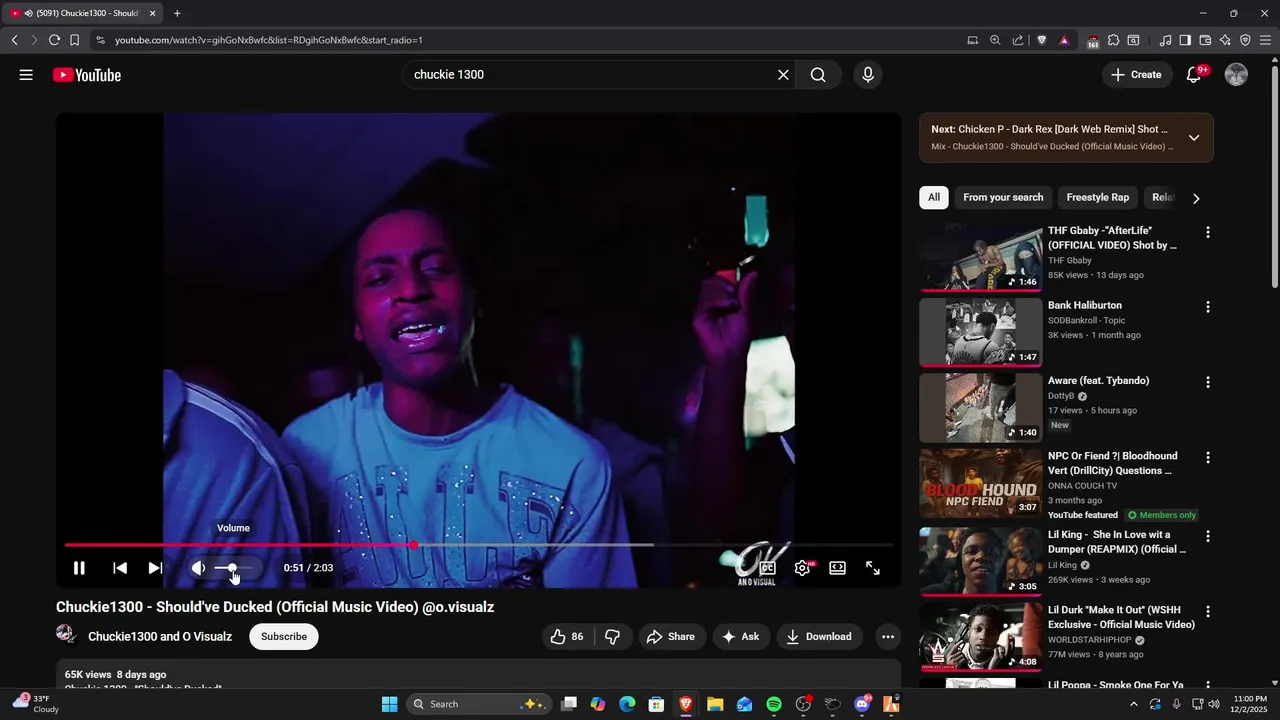Run search with magnifier button
Screen dimensions: 1280x720
point(818,75)
